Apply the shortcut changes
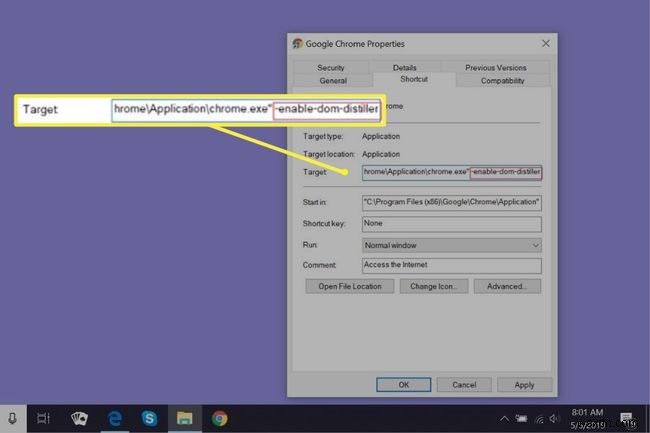Image resolution: width=650 pixels, height=433 pixels. (x=524, y=385)
